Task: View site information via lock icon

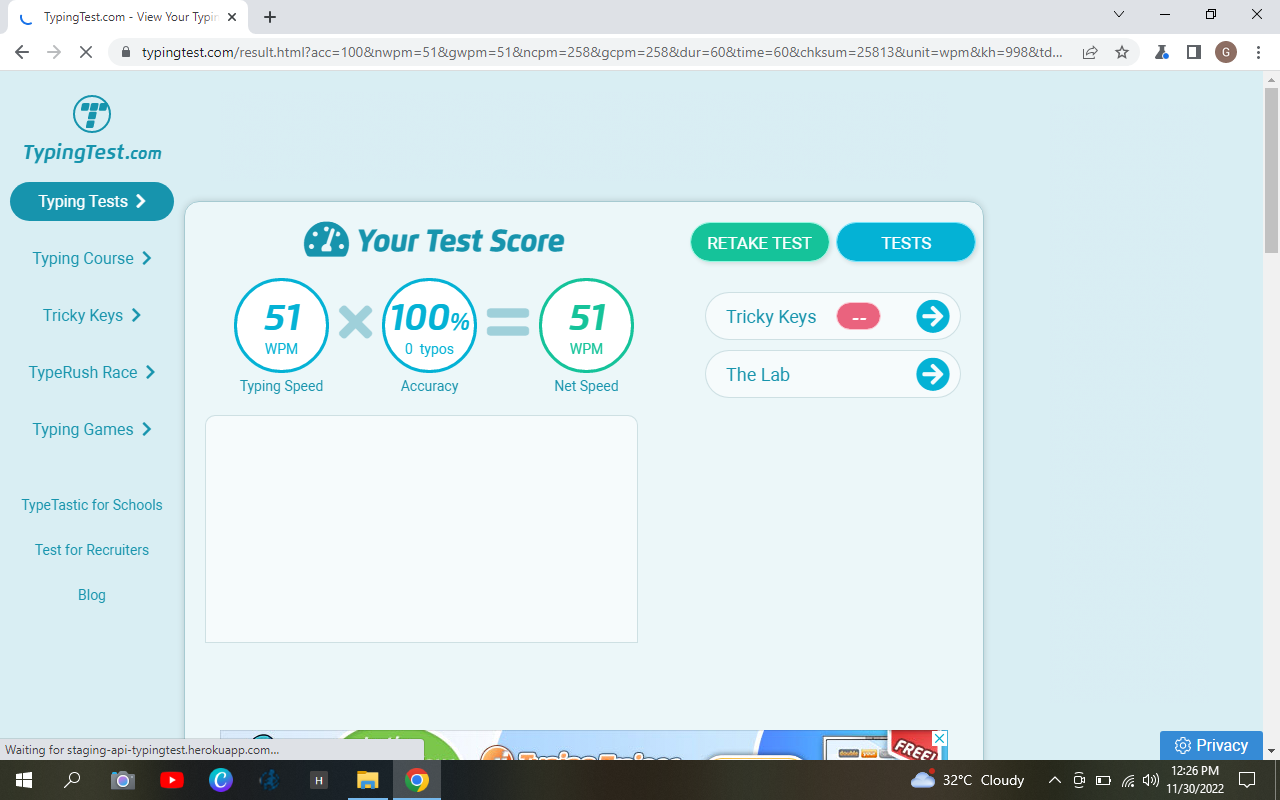Action: (126, 52)
